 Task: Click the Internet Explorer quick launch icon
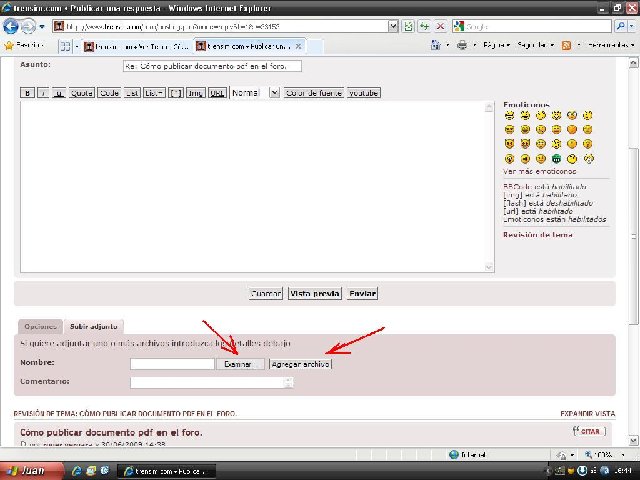pos(78,471)
